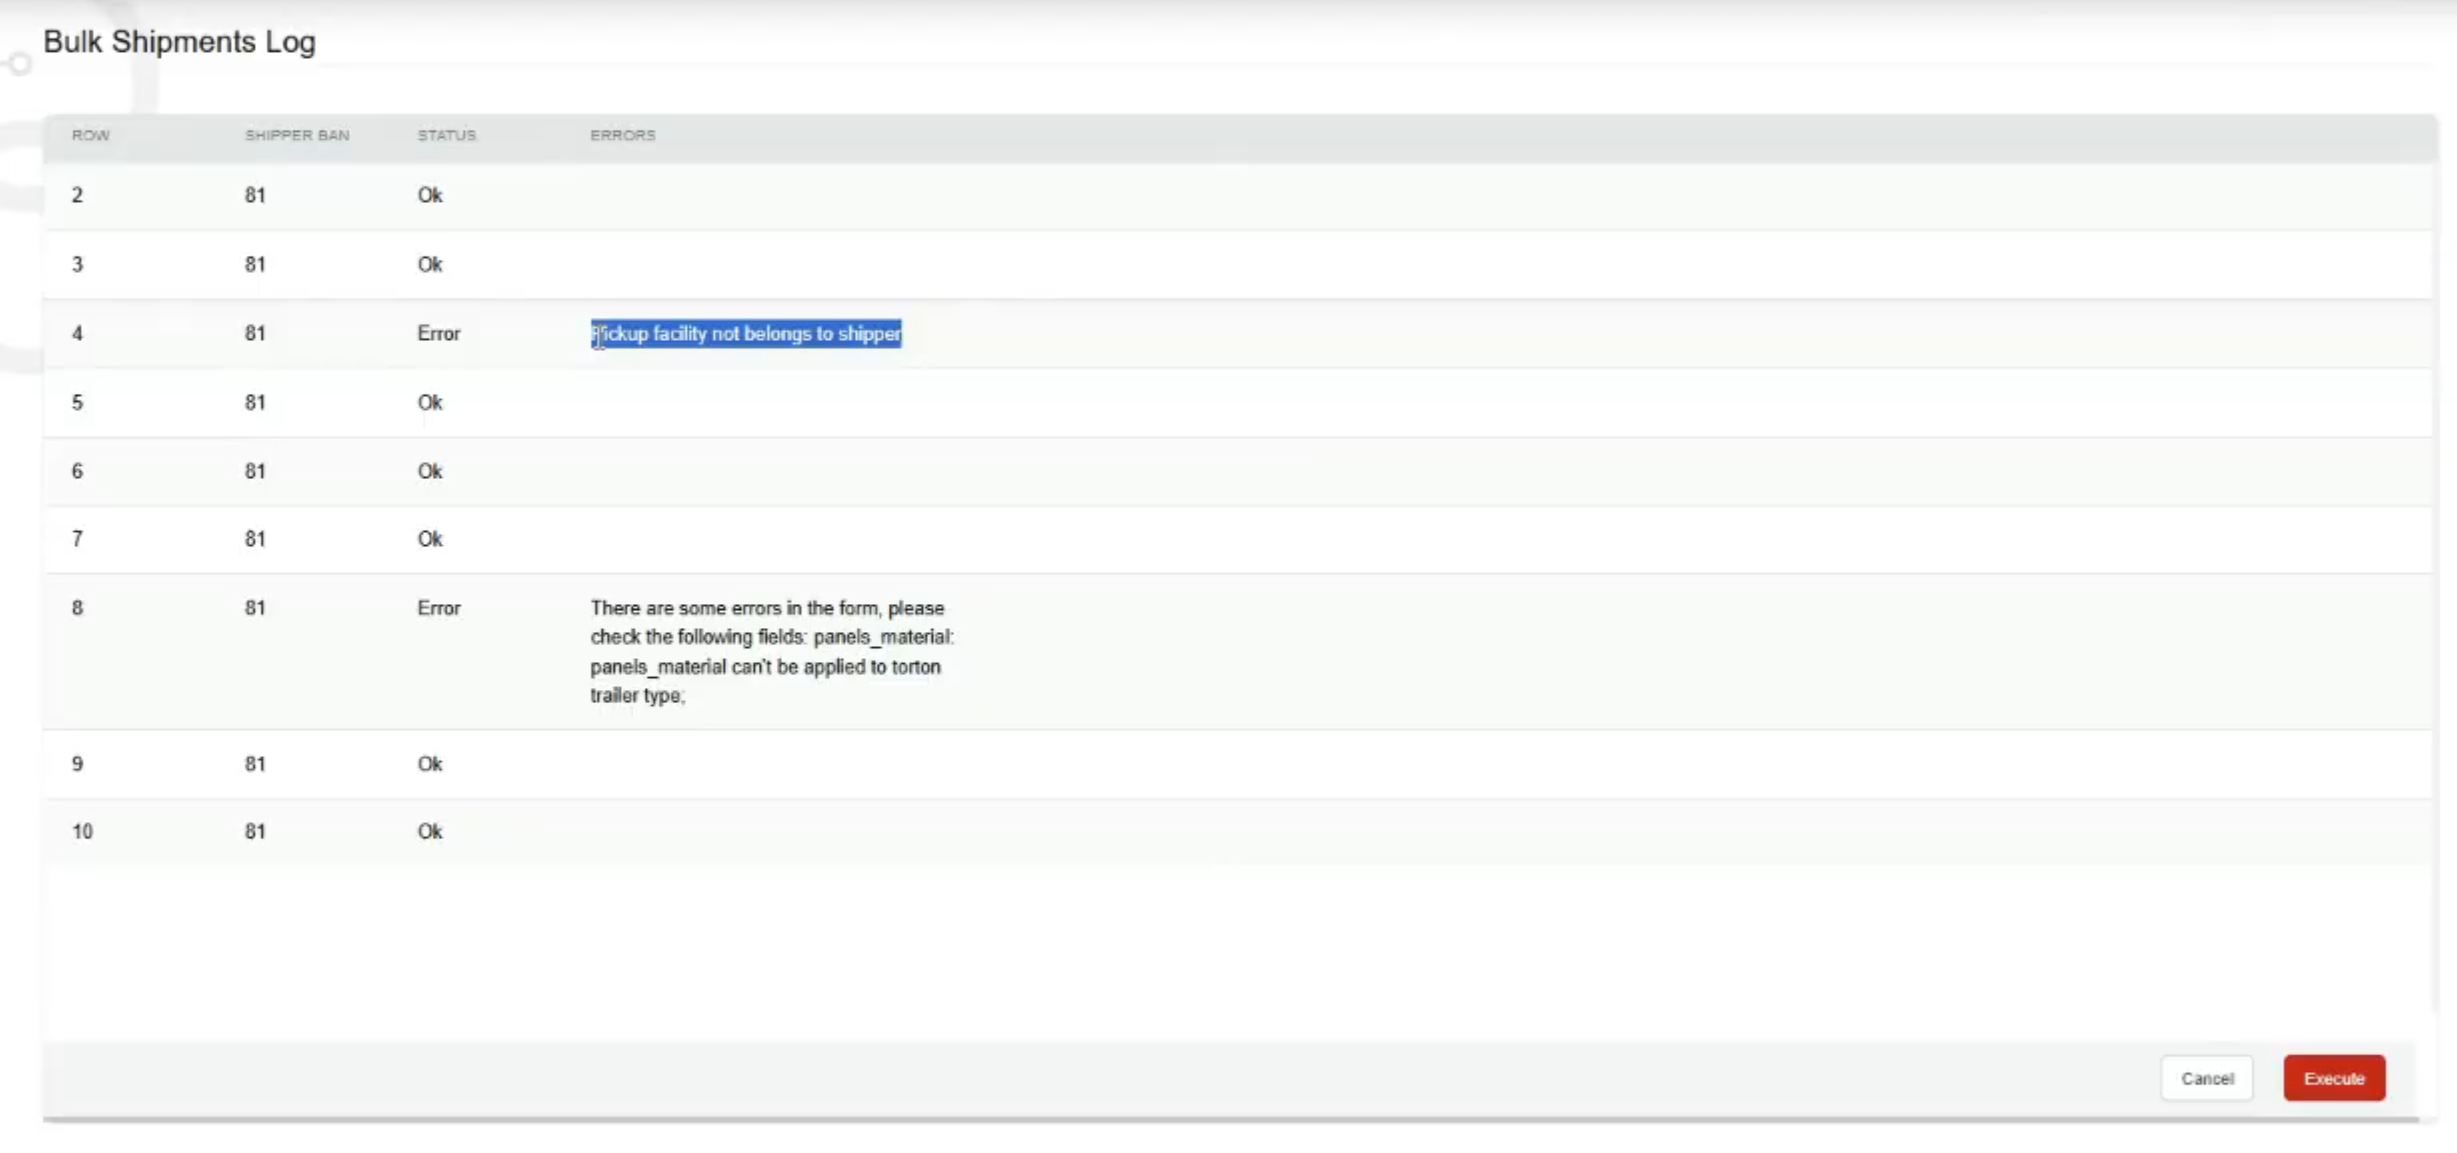Click the ROW column header
Screen dimensions: 2457x1153
coord(91,135)
